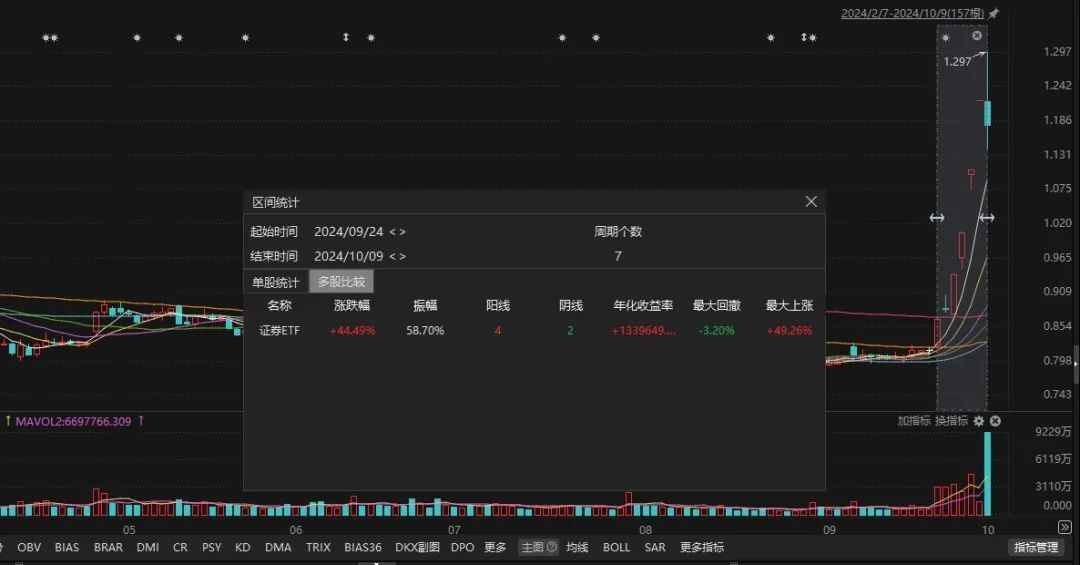Viewport: 1080px width, 565px height.
Task: Pin the 2024/2/7-2024/10/9 date range
Action: [993, 13]
